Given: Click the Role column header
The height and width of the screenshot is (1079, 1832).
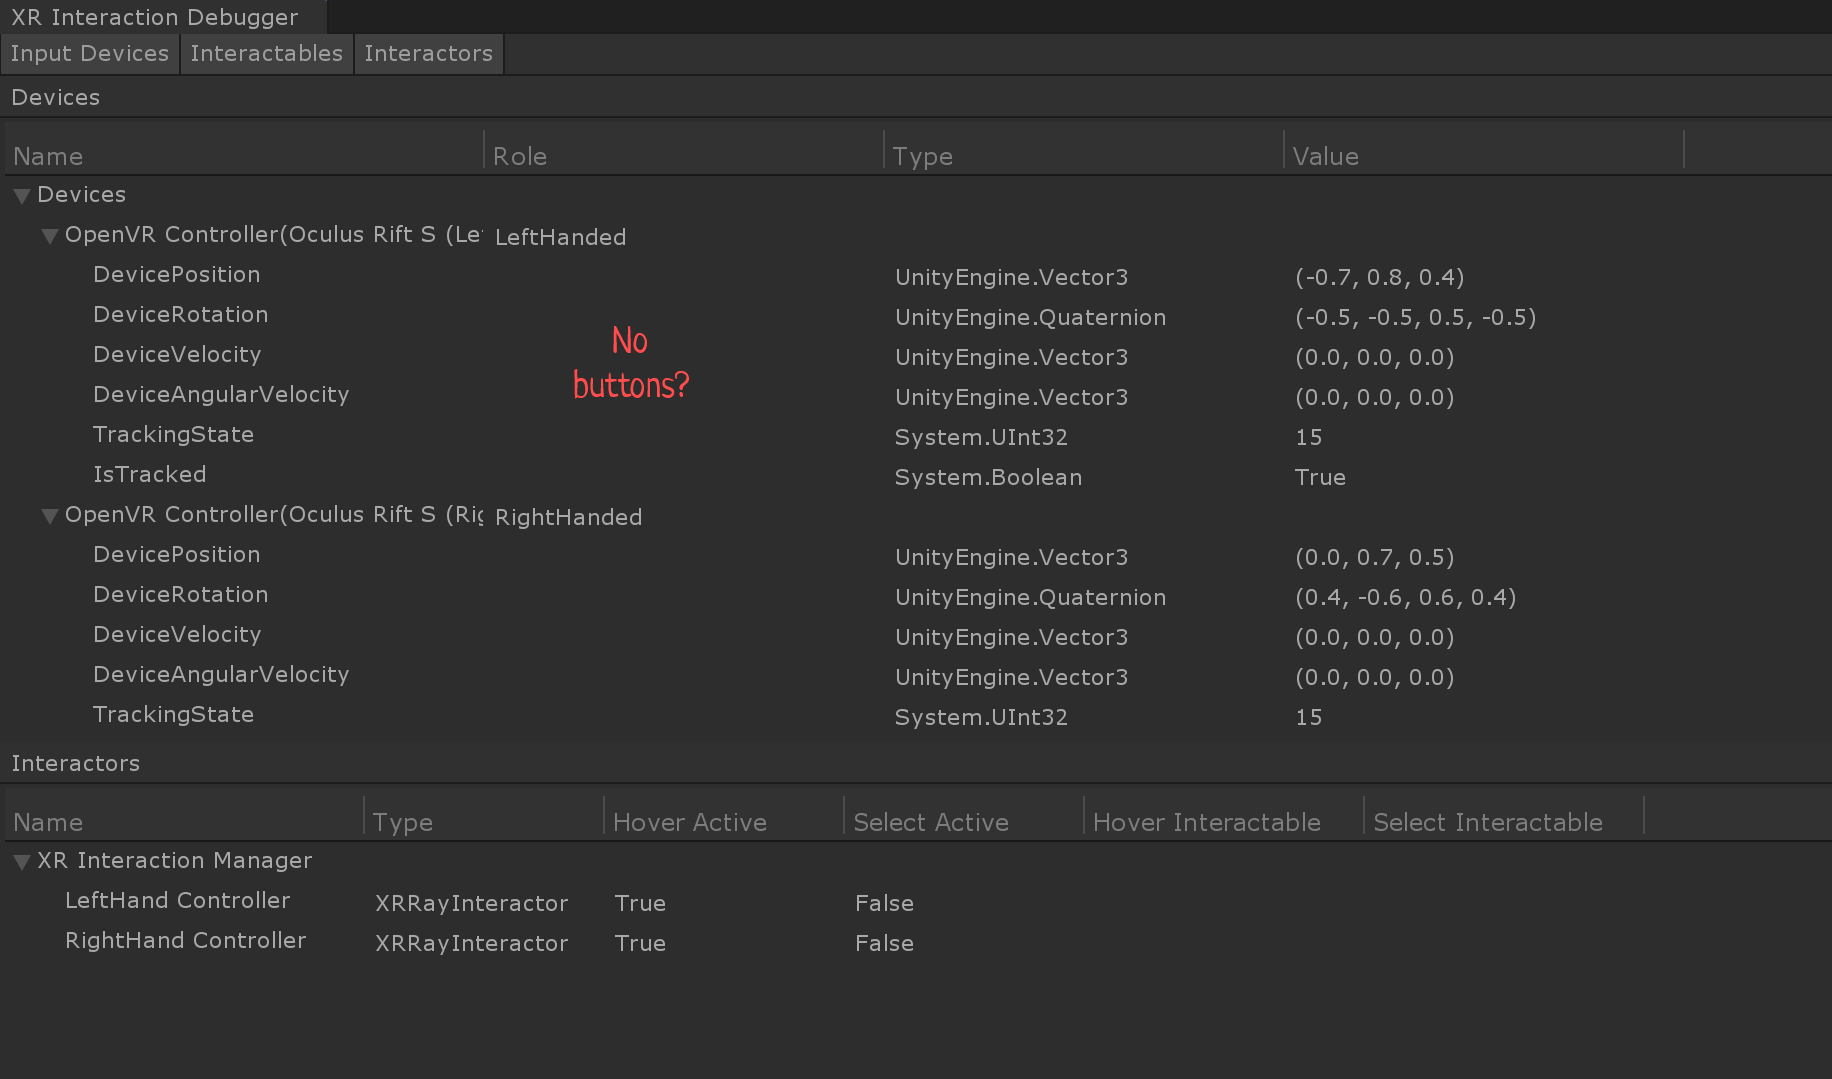Looking at the screenshot, I should (x=519, y=156).
